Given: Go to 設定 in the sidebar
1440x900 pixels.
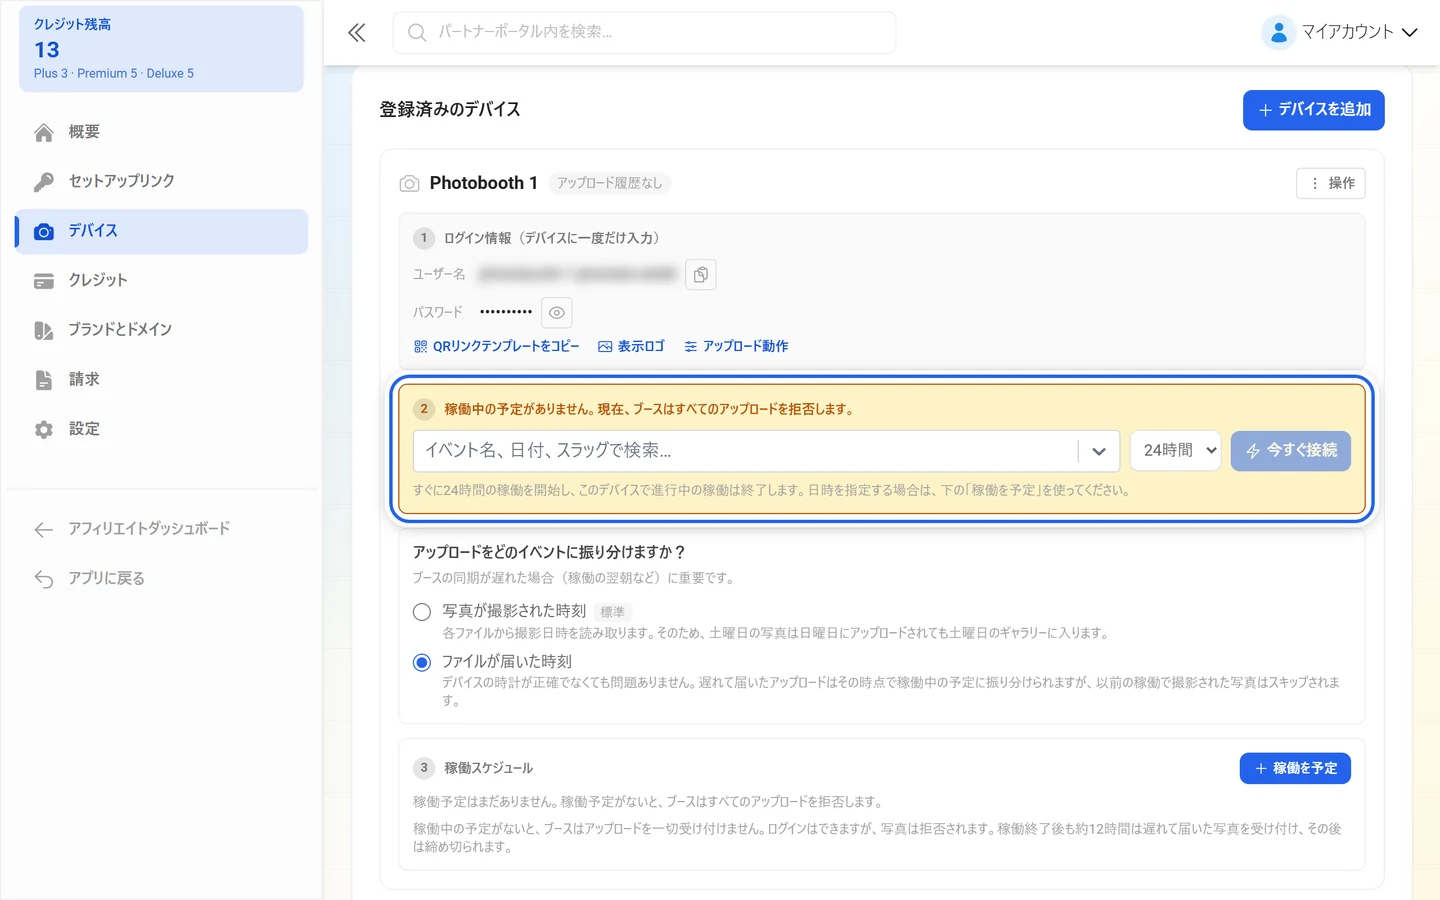Looking at the screenshot, I should click(x=162, y=430).
